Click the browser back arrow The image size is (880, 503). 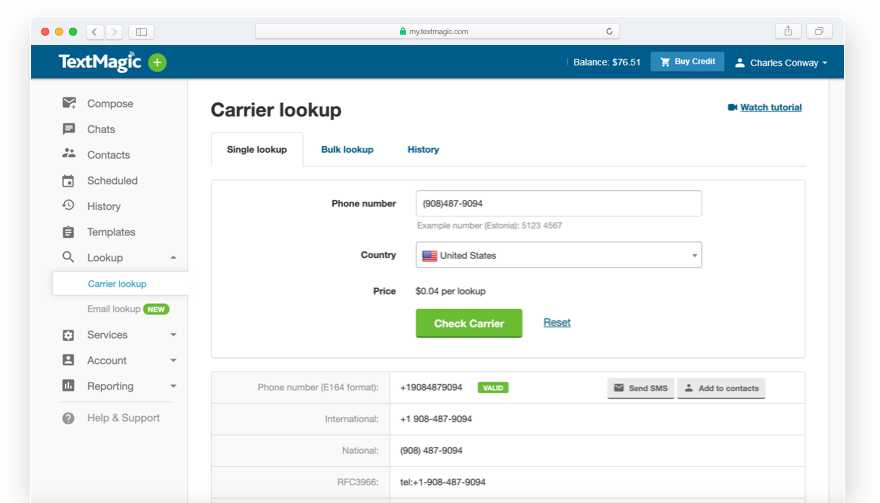click(94, 31)
